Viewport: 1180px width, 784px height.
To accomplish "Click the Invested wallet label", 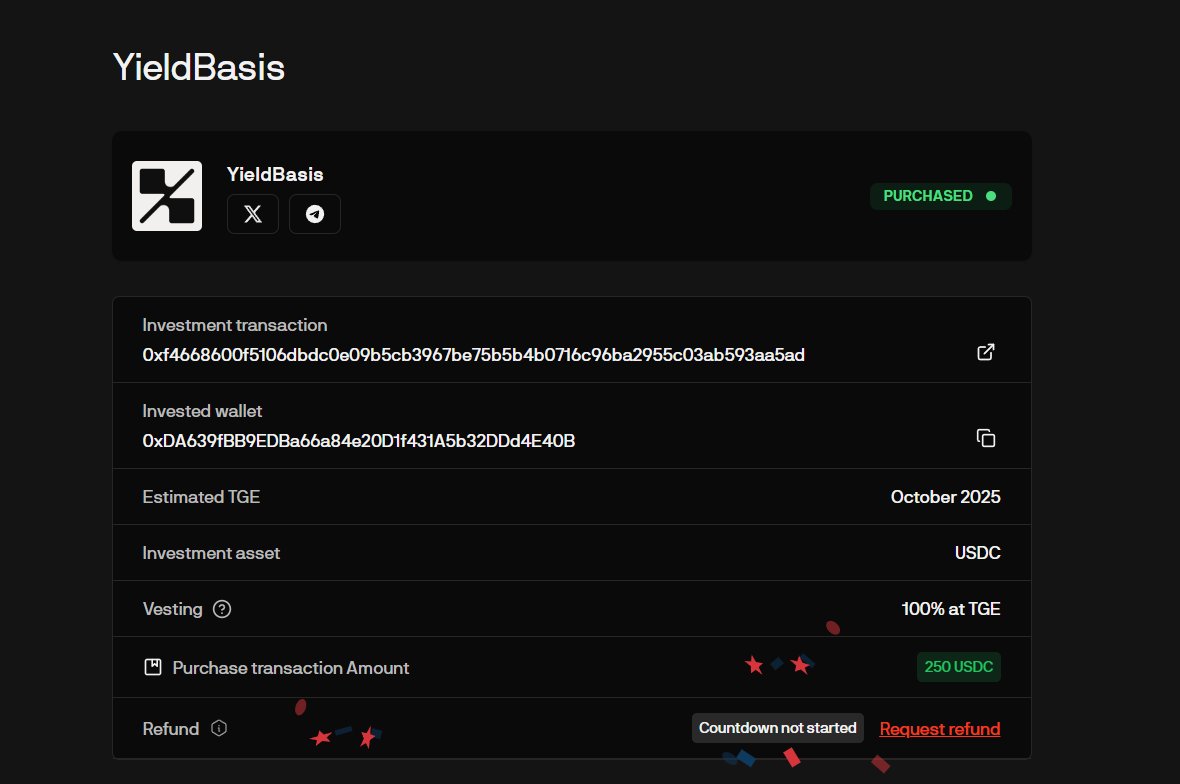I will (x=202, y=411).
